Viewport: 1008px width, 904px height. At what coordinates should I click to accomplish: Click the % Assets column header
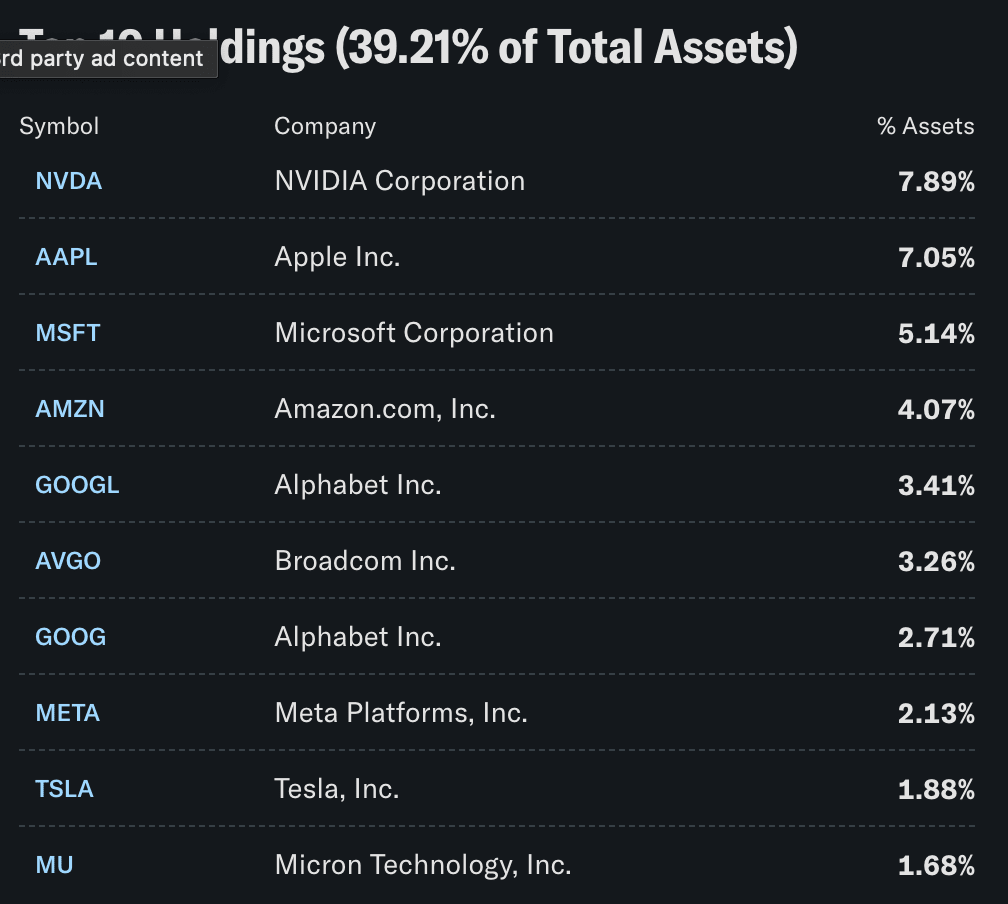(x=926, y=126)
